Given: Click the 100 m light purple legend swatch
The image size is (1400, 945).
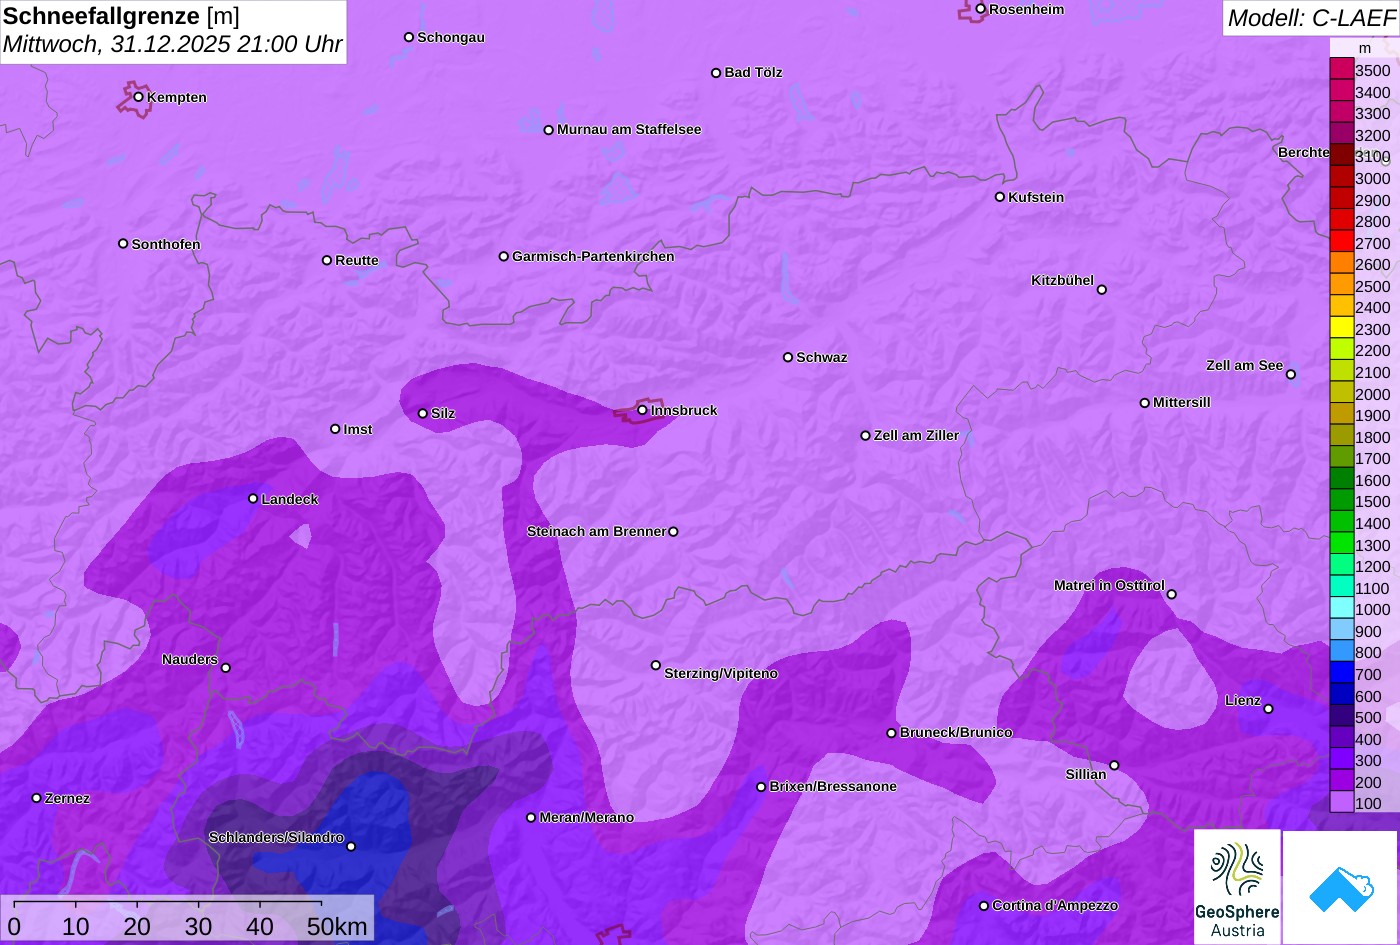Looking at the screenshot, I should tap(1341, 803).
